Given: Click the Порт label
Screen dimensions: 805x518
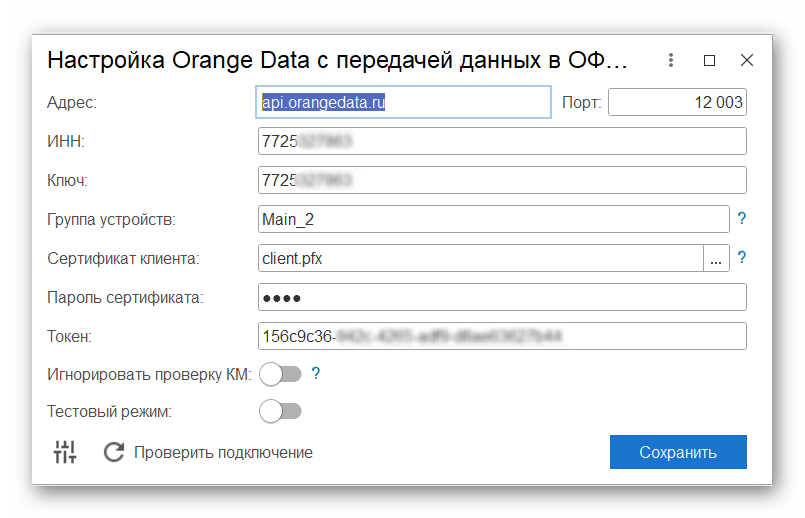Looking at the screenshot, I should point(582,102).
